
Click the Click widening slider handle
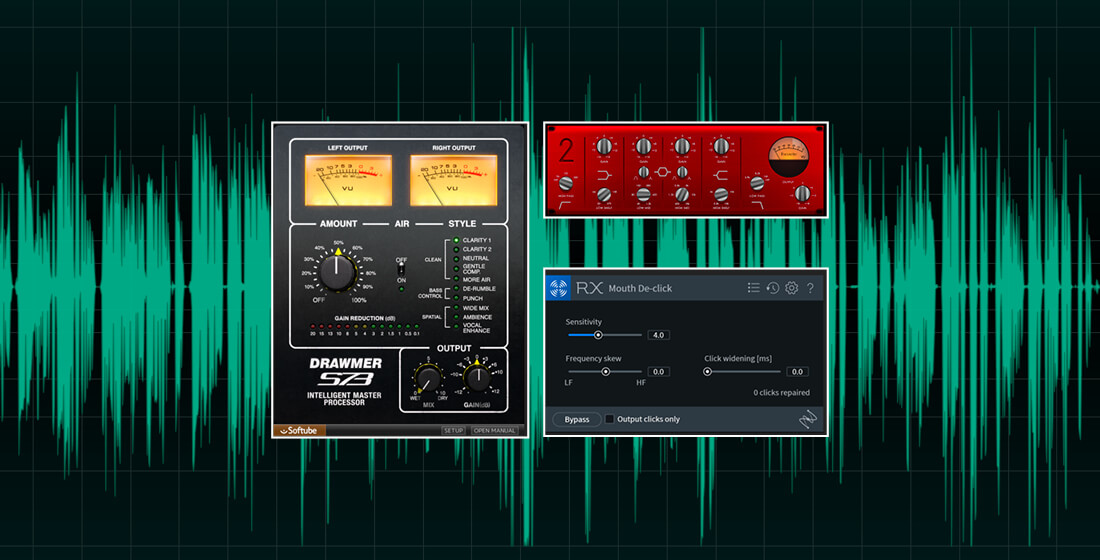(708, 371)
